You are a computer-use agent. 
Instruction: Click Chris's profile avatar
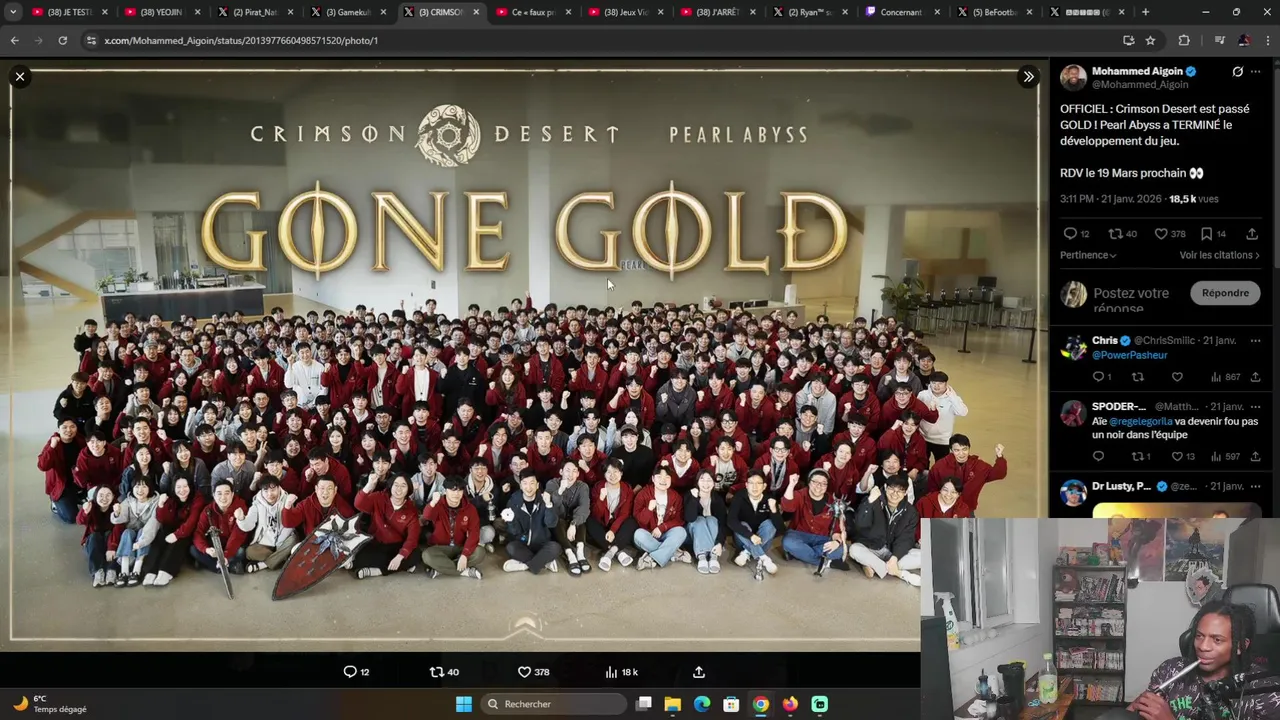click(x=1073, y=347)
